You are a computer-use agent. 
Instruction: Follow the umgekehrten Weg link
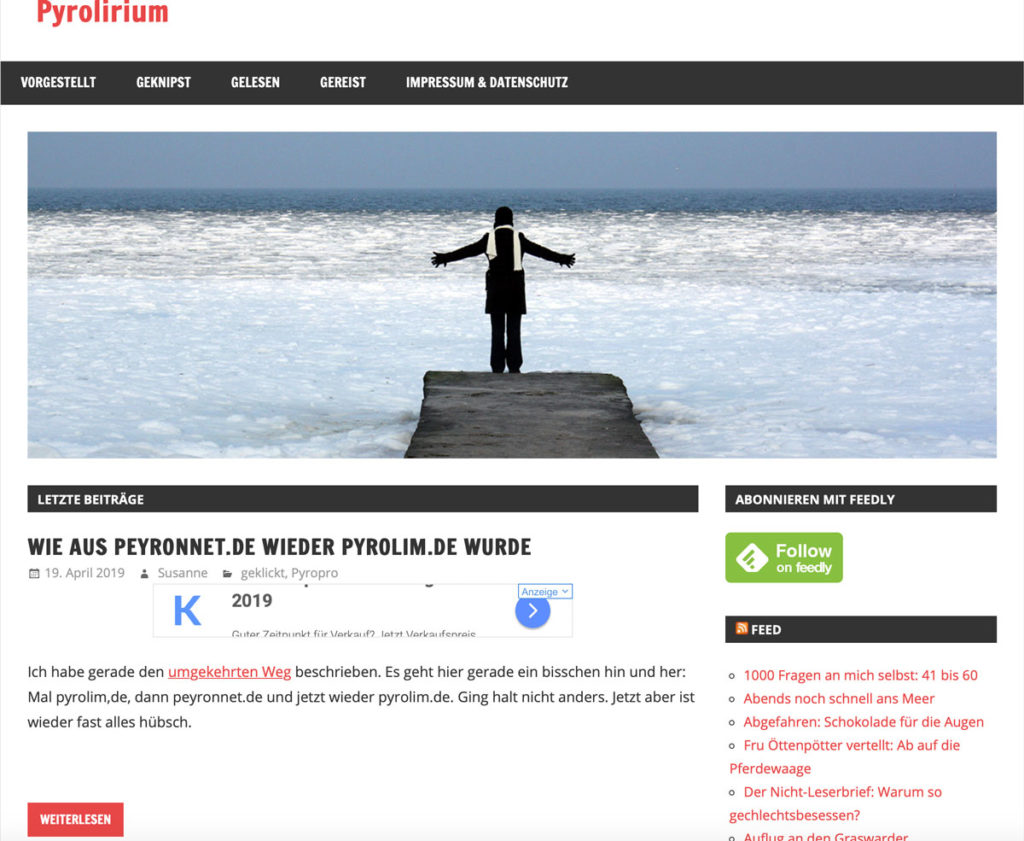(229, 672)
